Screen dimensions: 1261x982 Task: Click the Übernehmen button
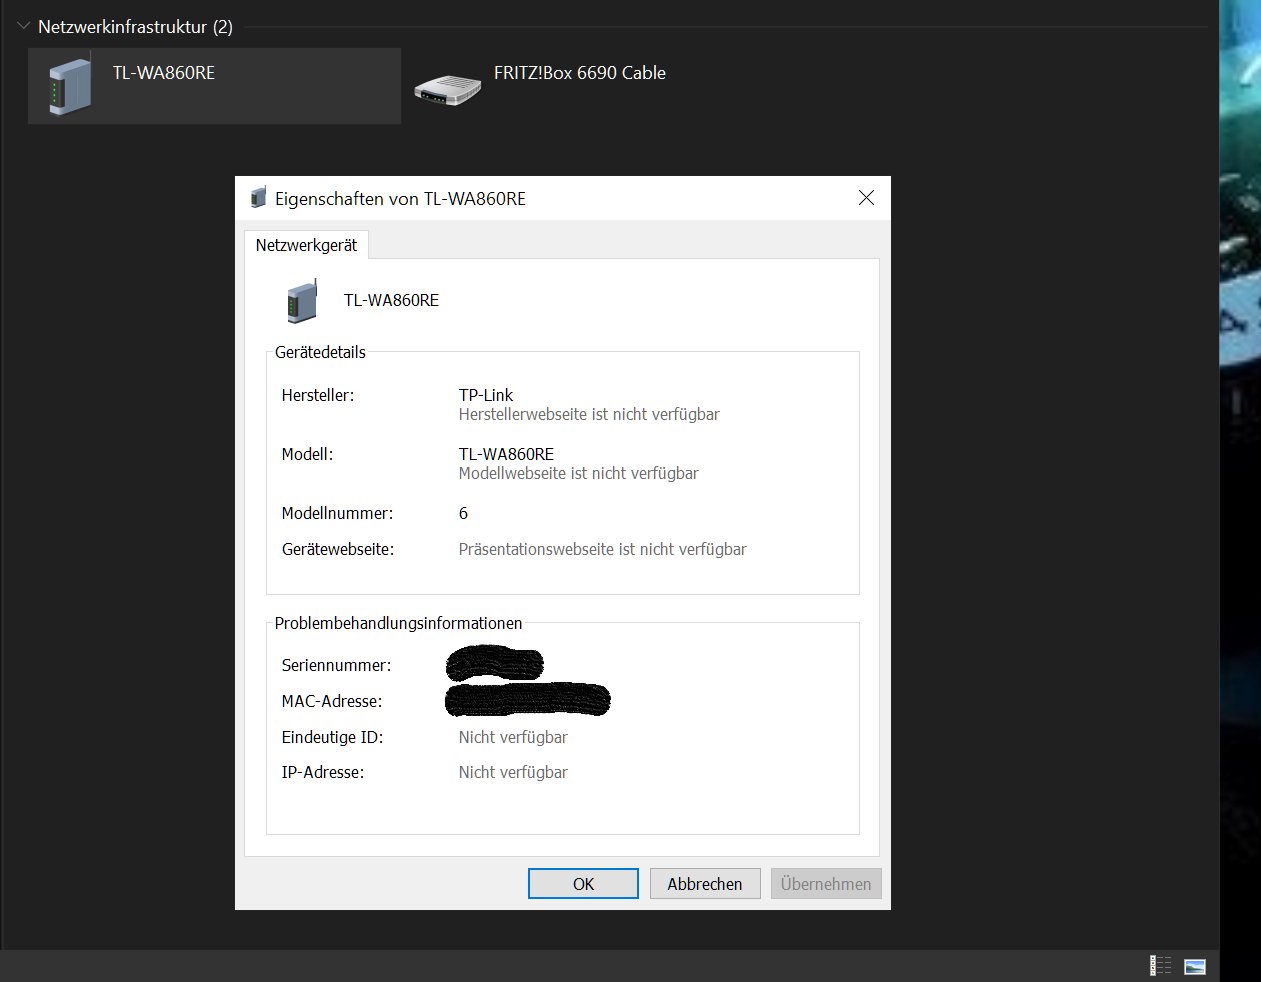coord(826,883)
